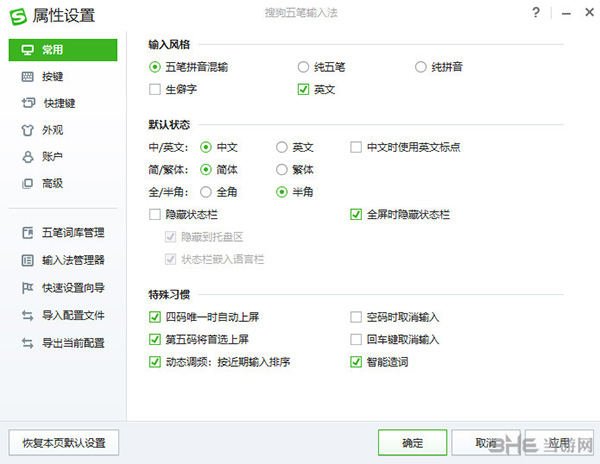Click the 特殊习惯 section heading
600x464 pixels.
coord(169,295)
